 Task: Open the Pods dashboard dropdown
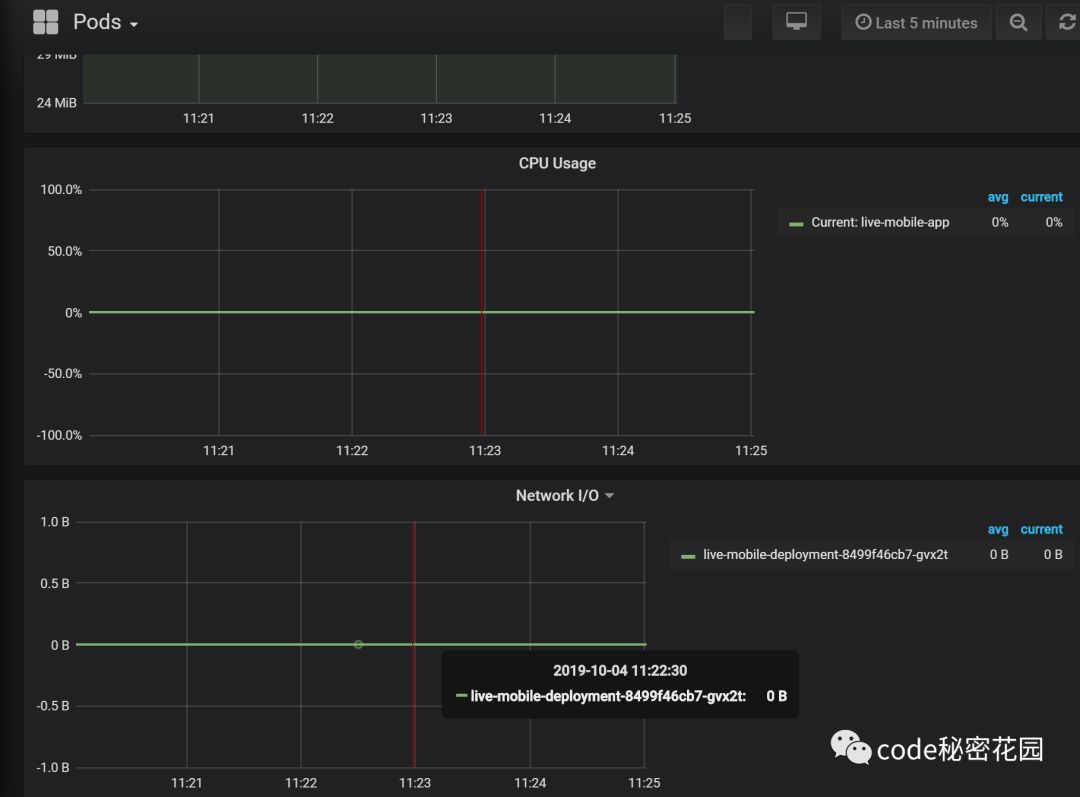pos(105,22)
